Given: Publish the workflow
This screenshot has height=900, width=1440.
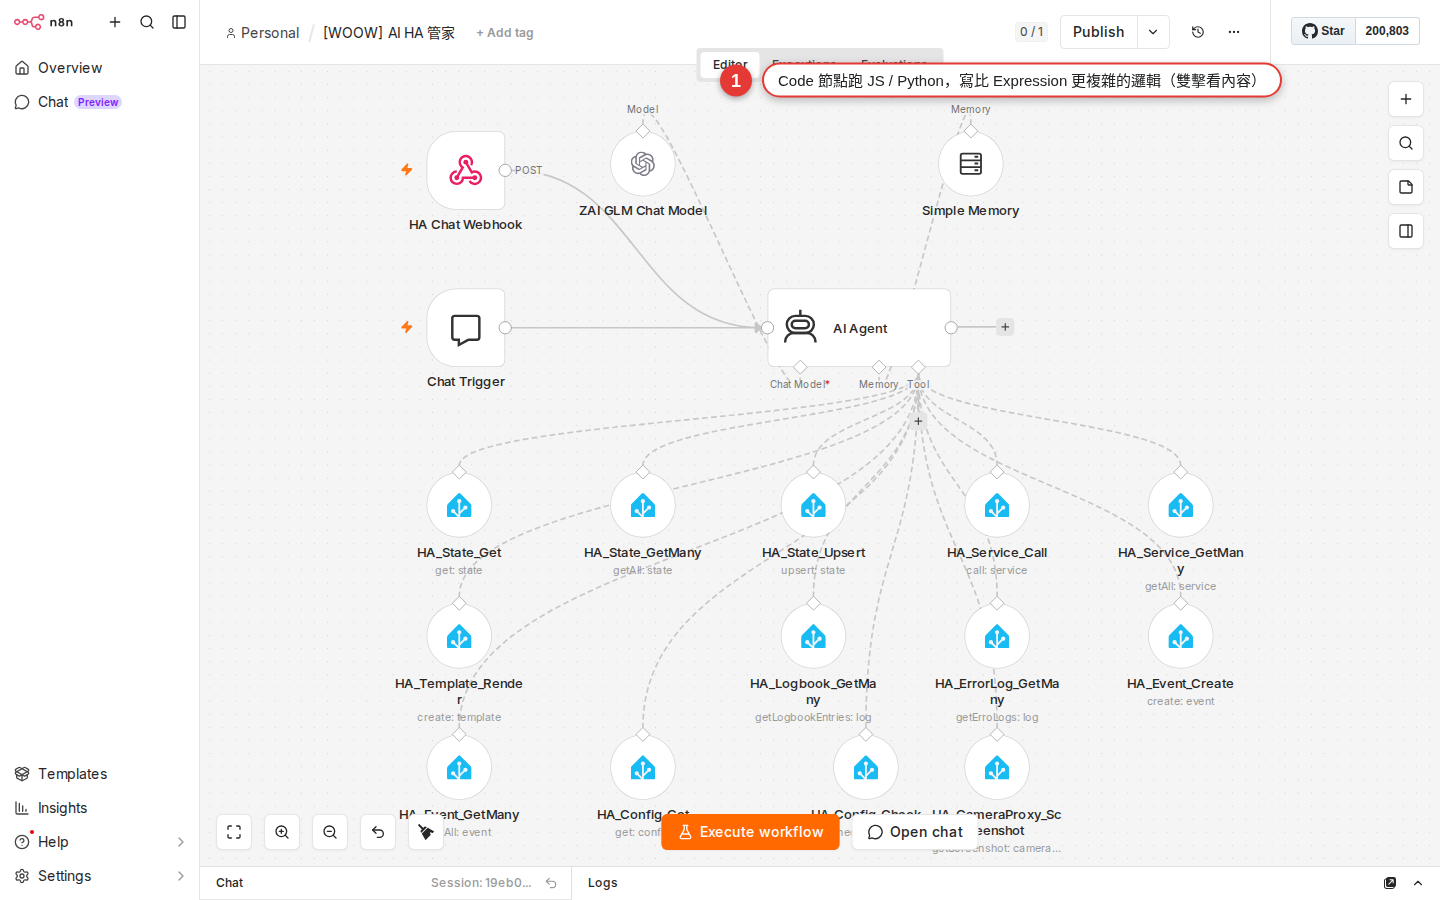Looking at the screenshot, I should pyautogui.click(x=1099, y=32).
